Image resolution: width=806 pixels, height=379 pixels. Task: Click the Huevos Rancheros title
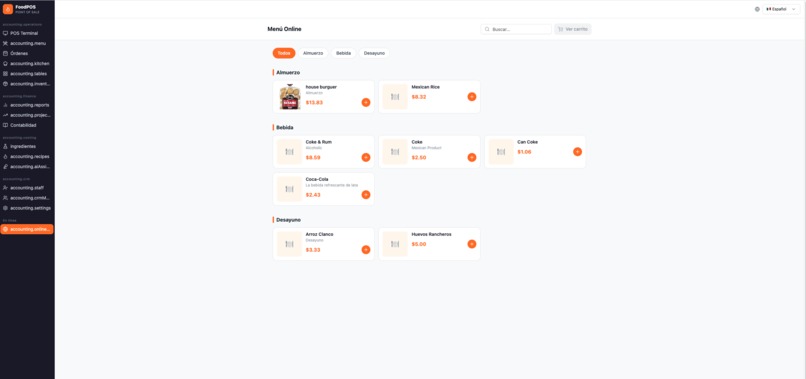[x=432, y=234]
